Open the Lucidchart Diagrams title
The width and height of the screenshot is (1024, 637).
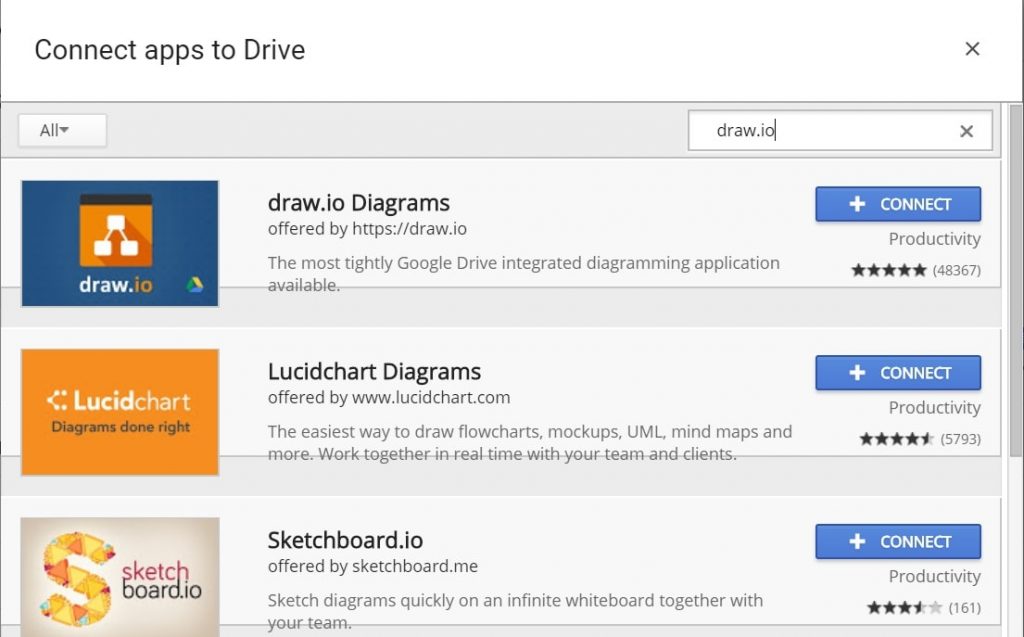click(374, 372)
